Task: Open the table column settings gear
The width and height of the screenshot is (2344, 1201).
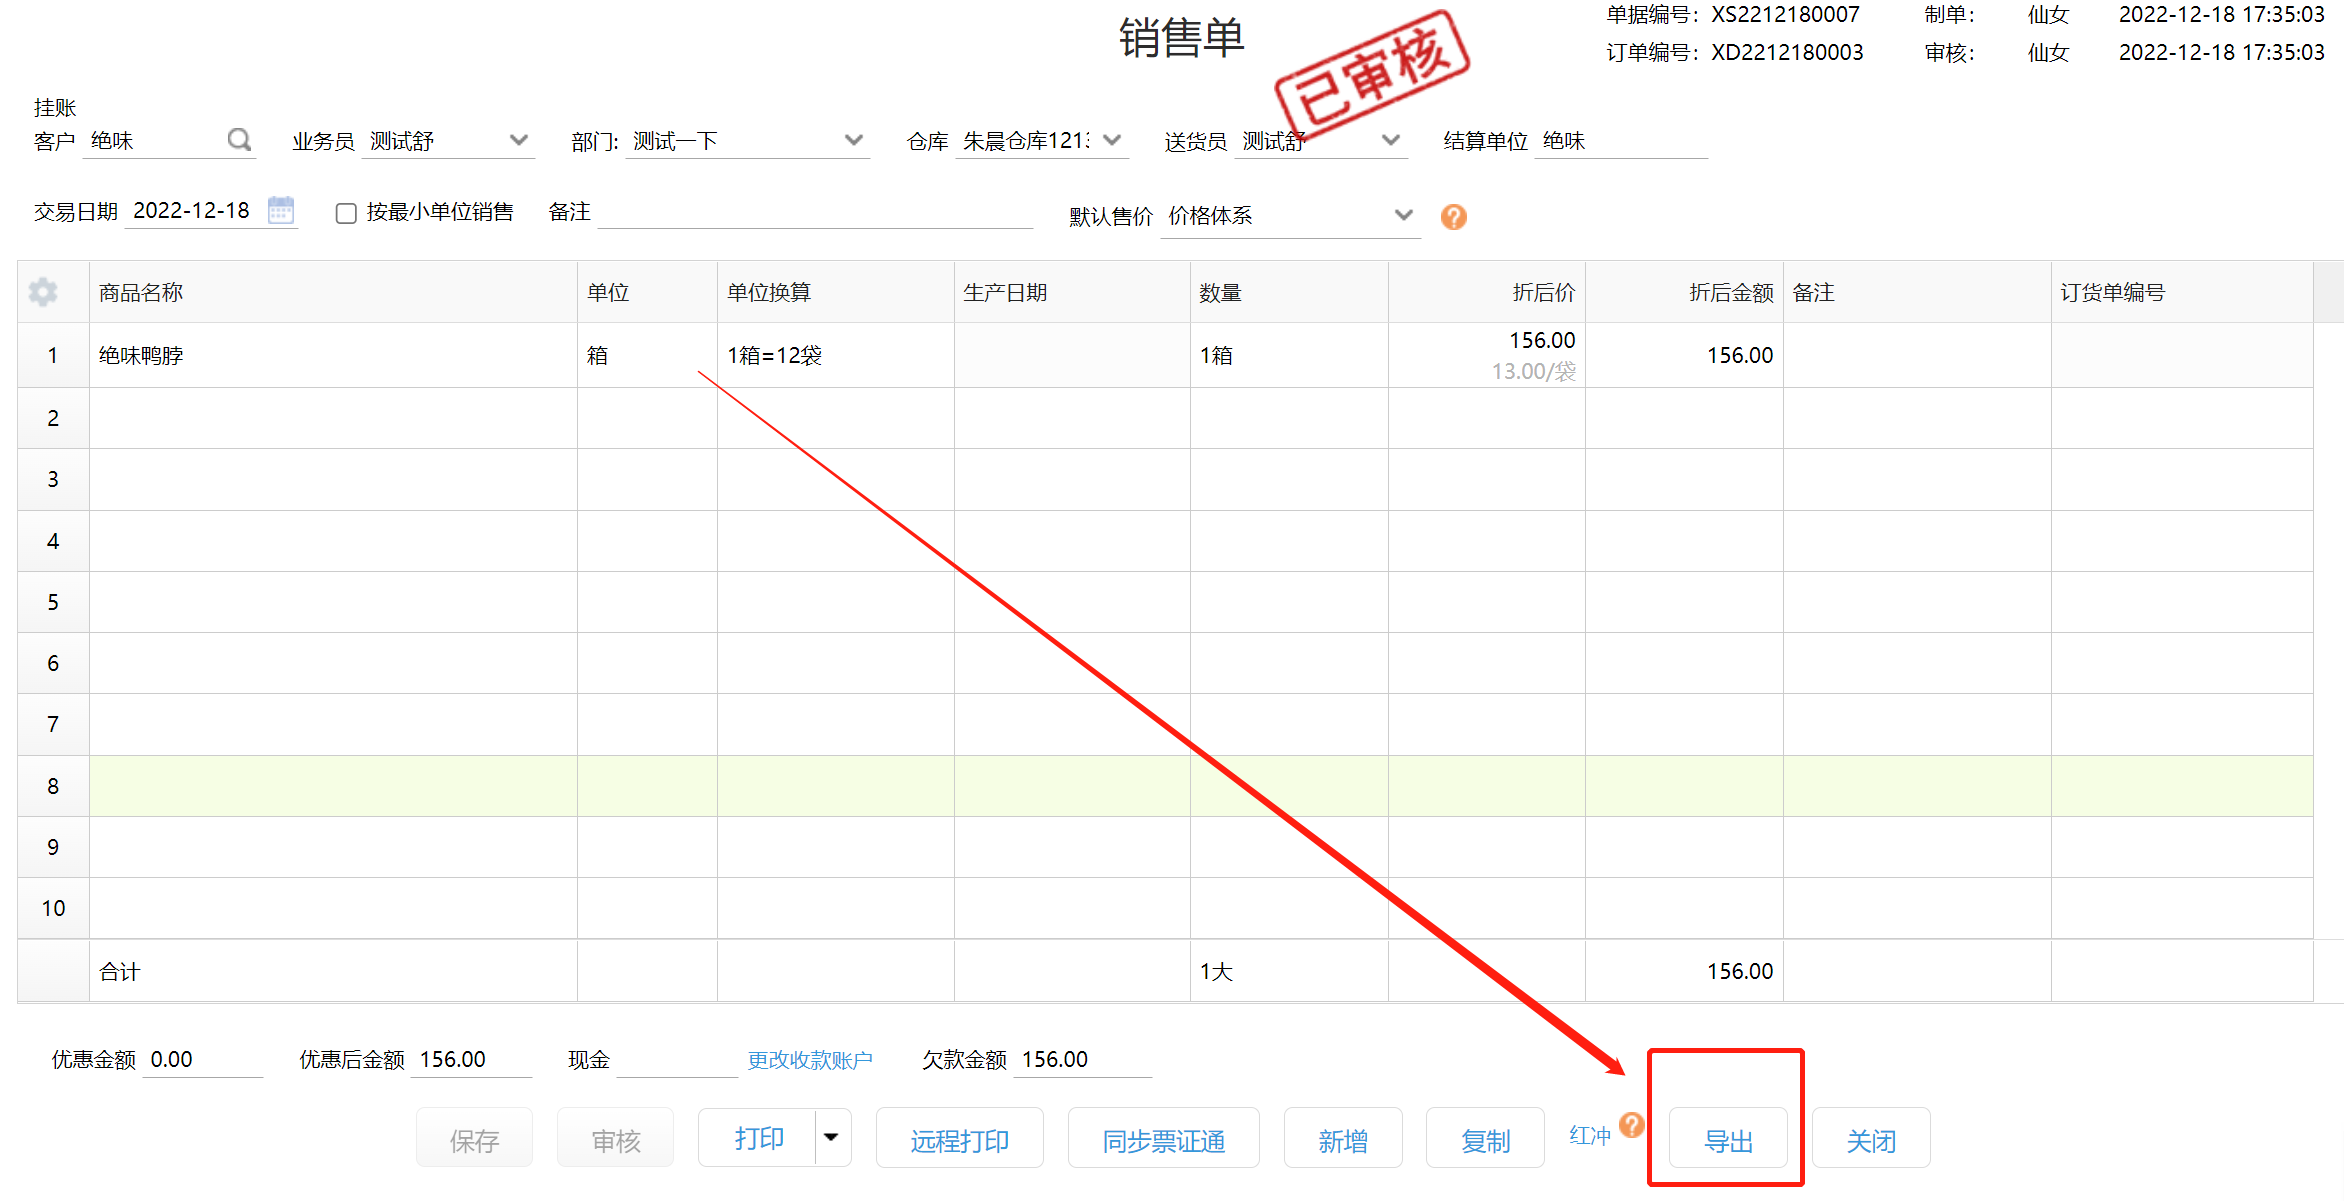Action: 43,292
